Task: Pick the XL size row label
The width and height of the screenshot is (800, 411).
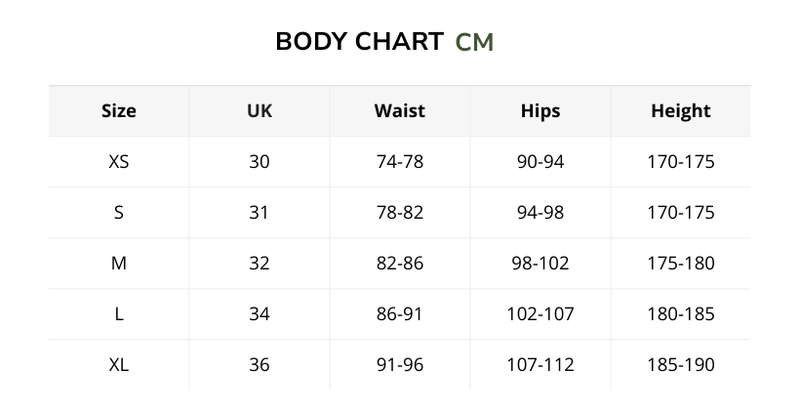Action: [119, 366]
